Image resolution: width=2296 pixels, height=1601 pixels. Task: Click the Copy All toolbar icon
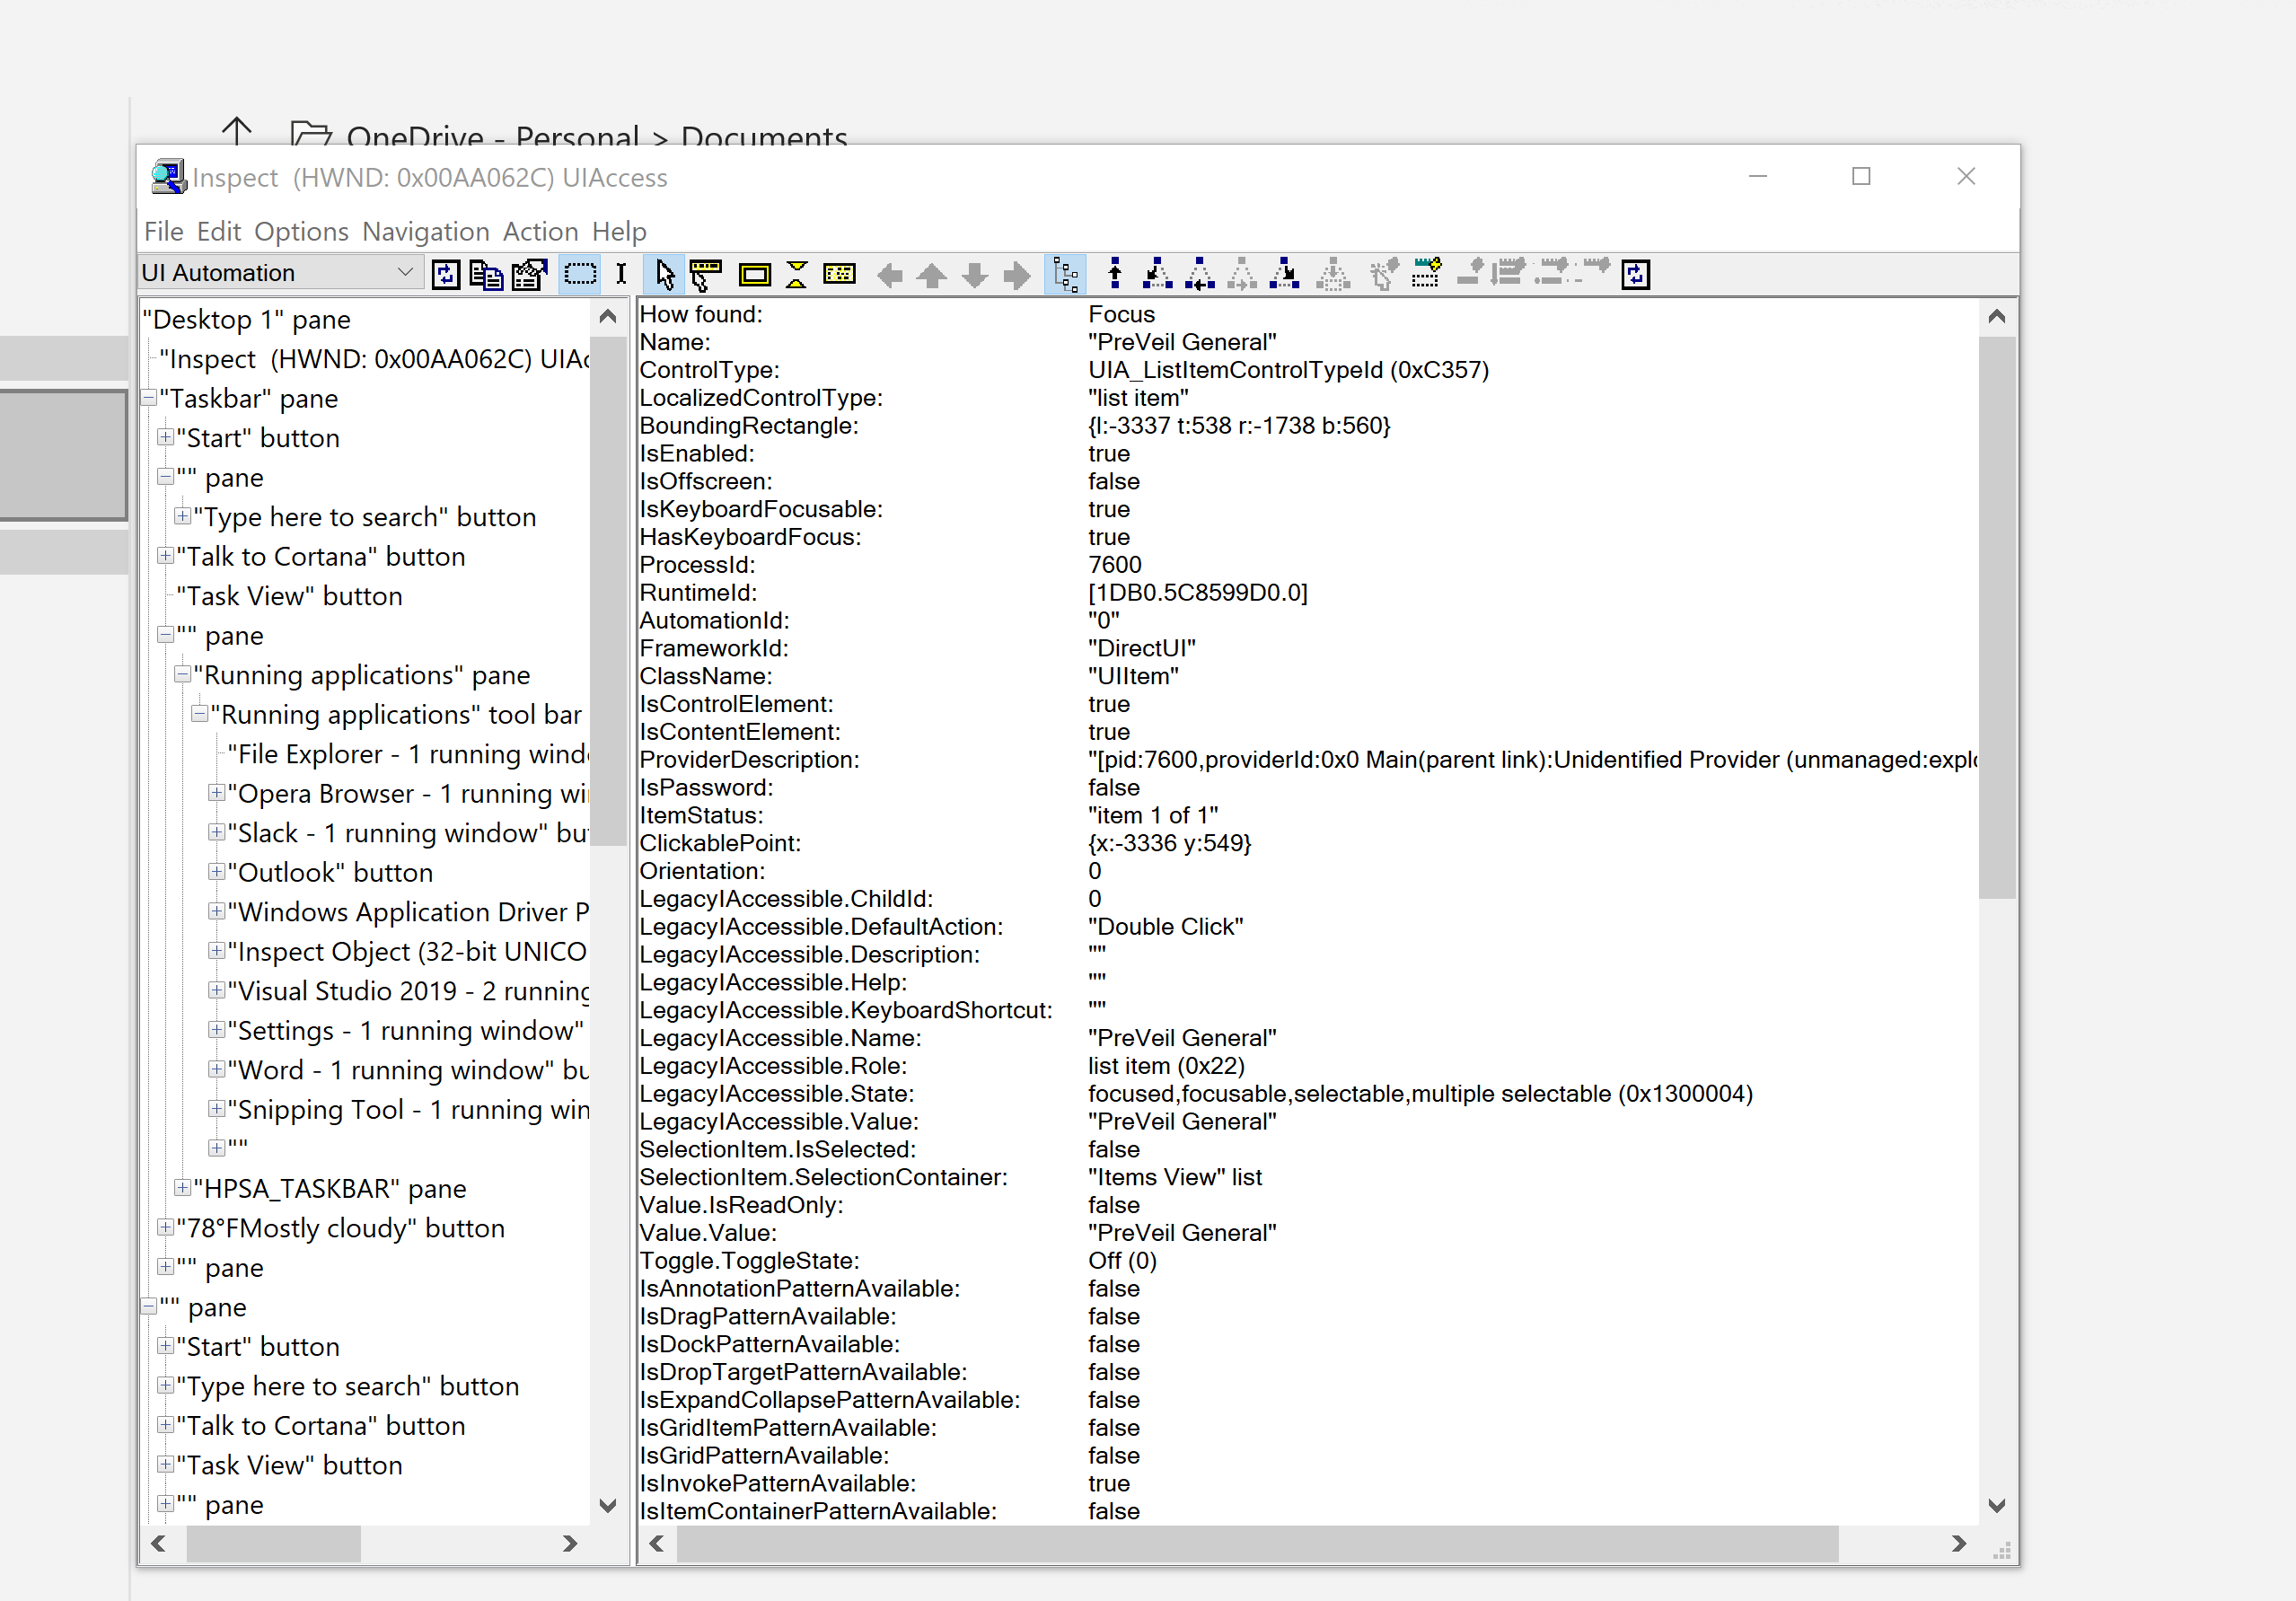(487, 274)
